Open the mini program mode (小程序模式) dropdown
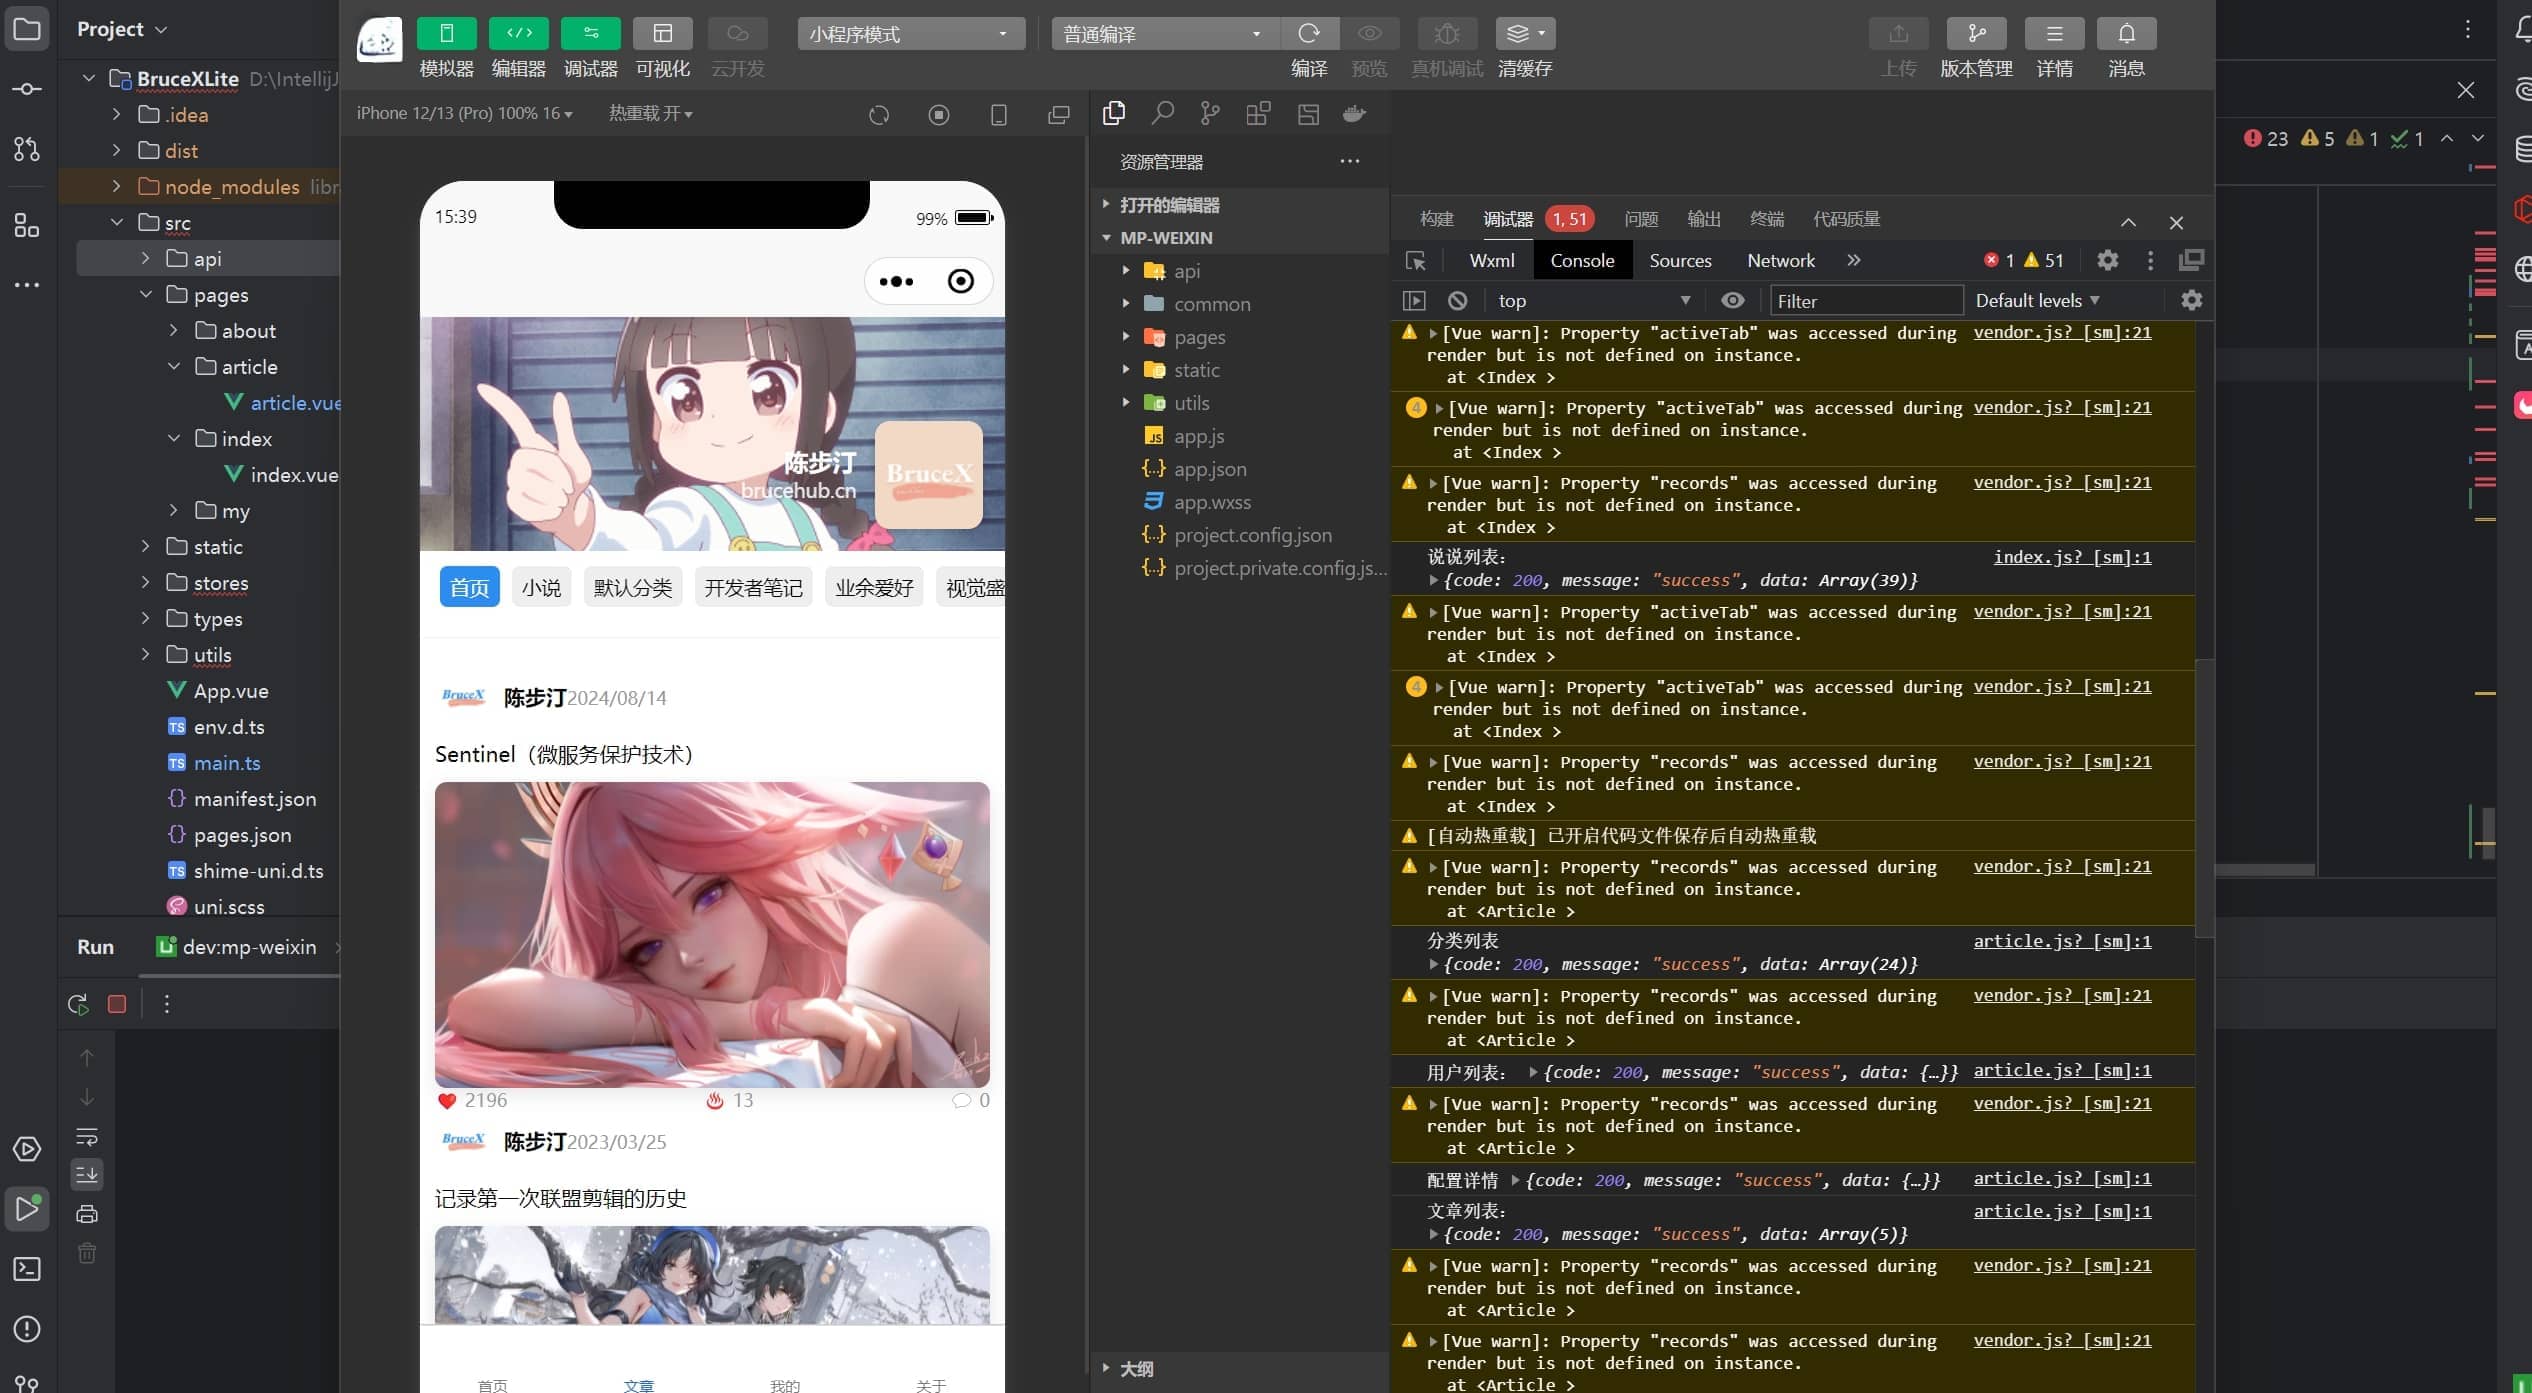The height and width of the screenshot is (1393, 2532). (x=911, y=34)
